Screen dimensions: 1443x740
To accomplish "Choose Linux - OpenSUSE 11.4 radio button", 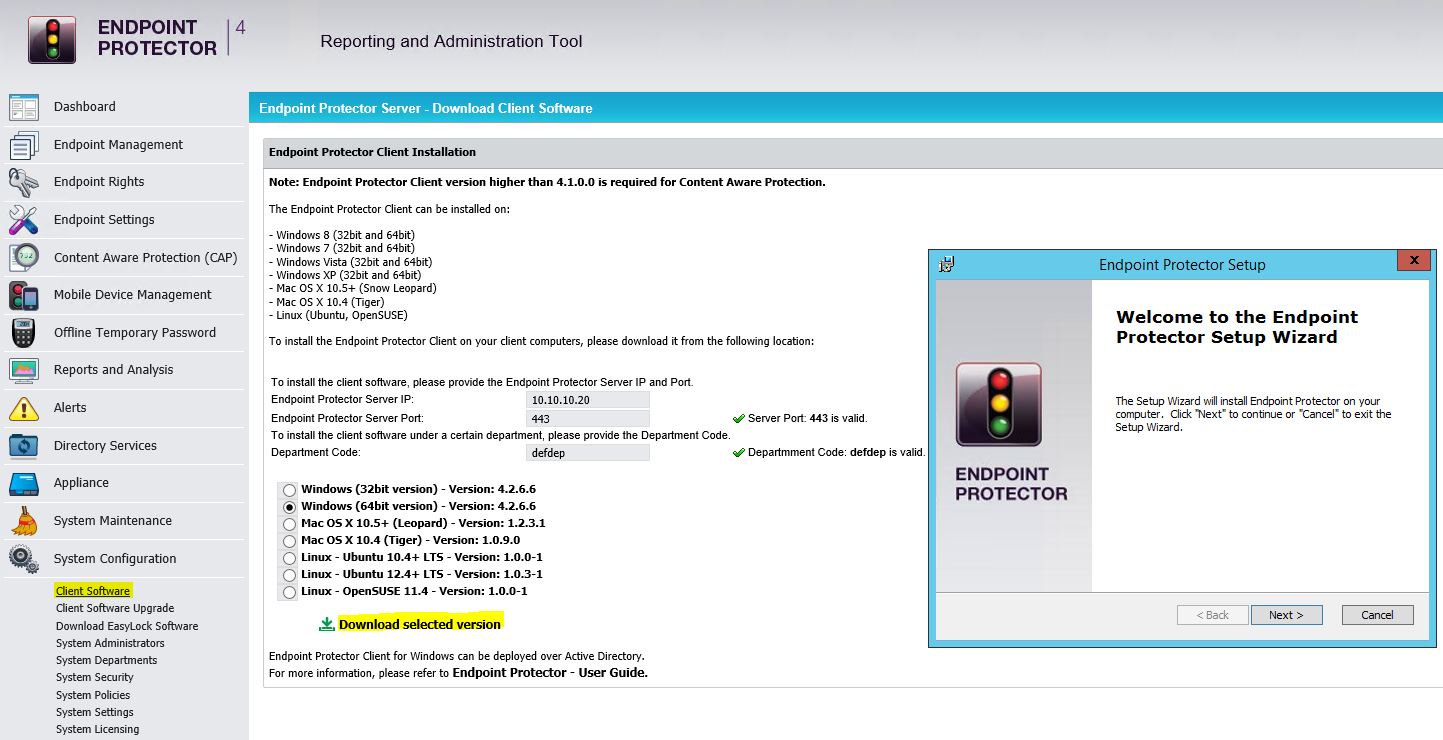I will click(x=289, y=592).
